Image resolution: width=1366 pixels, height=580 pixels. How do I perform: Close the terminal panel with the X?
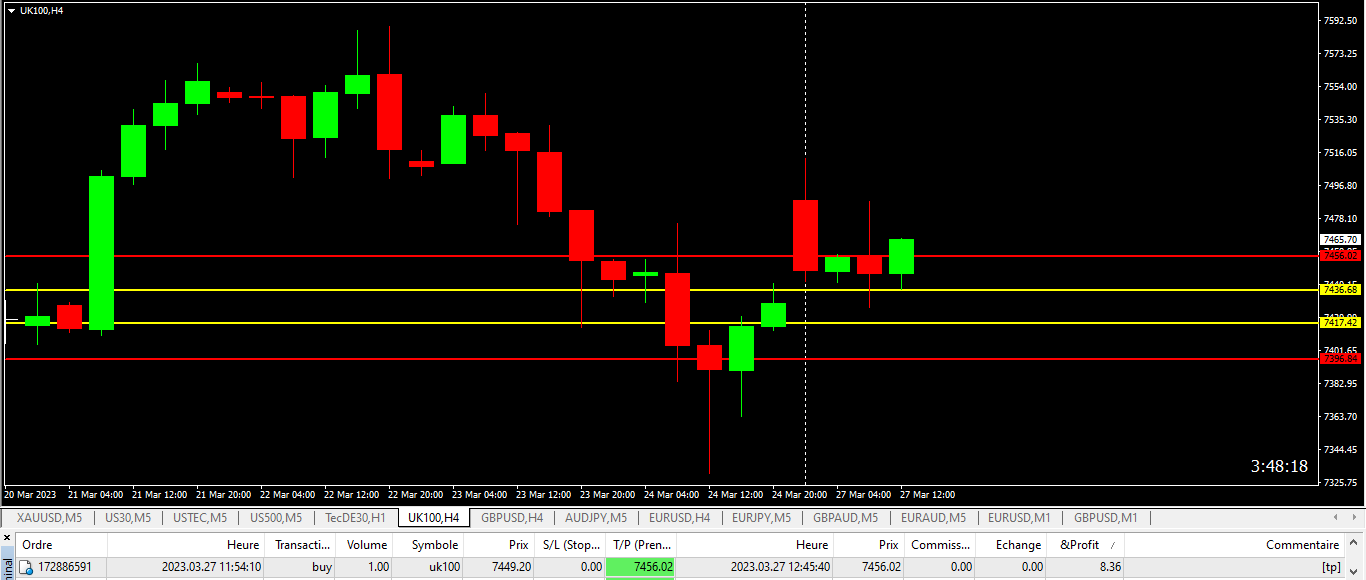coord(5,538)
